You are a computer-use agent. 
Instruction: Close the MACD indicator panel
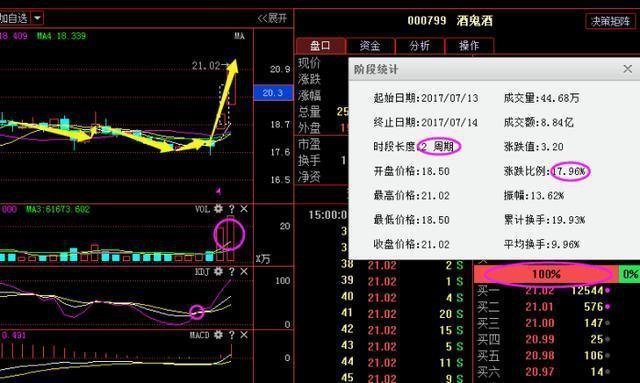coord(244,335)
